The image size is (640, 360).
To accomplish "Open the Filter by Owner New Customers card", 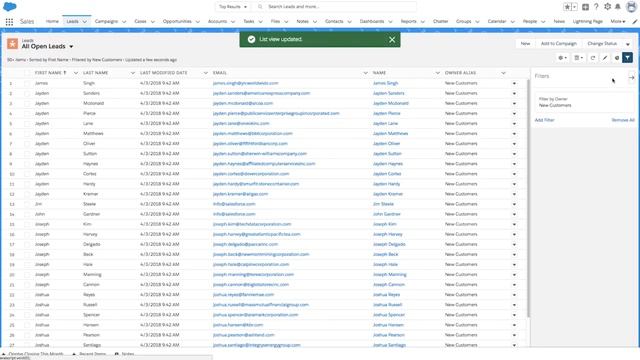I will click(584, 102).
